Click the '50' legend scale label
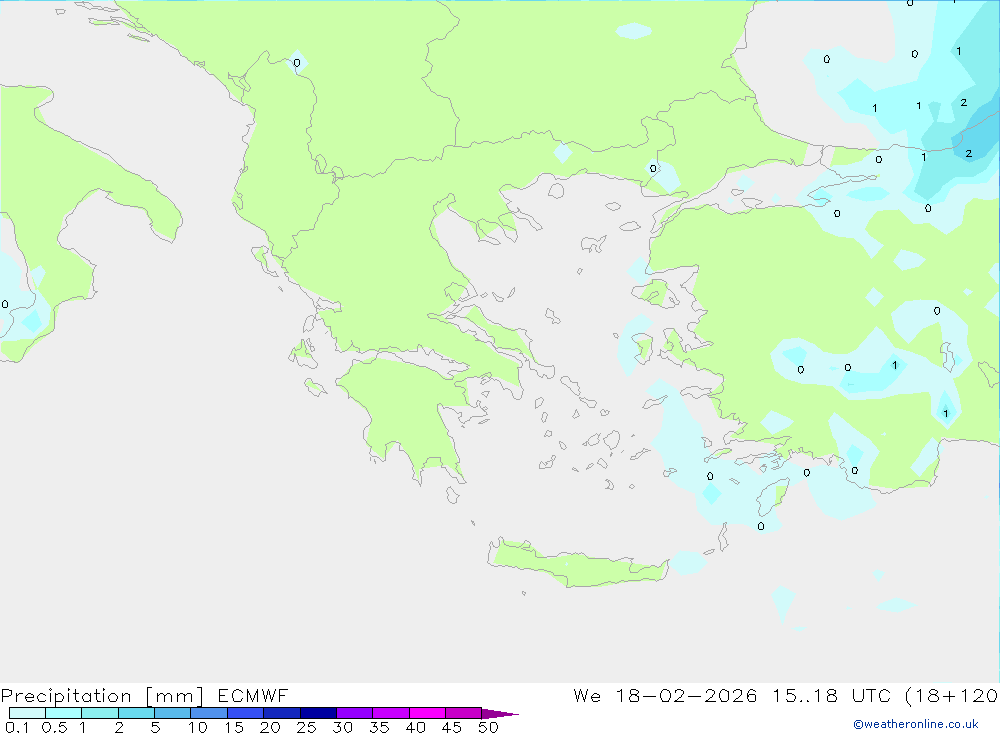This screenshot has width=1000, height=733. coord(488,727)
